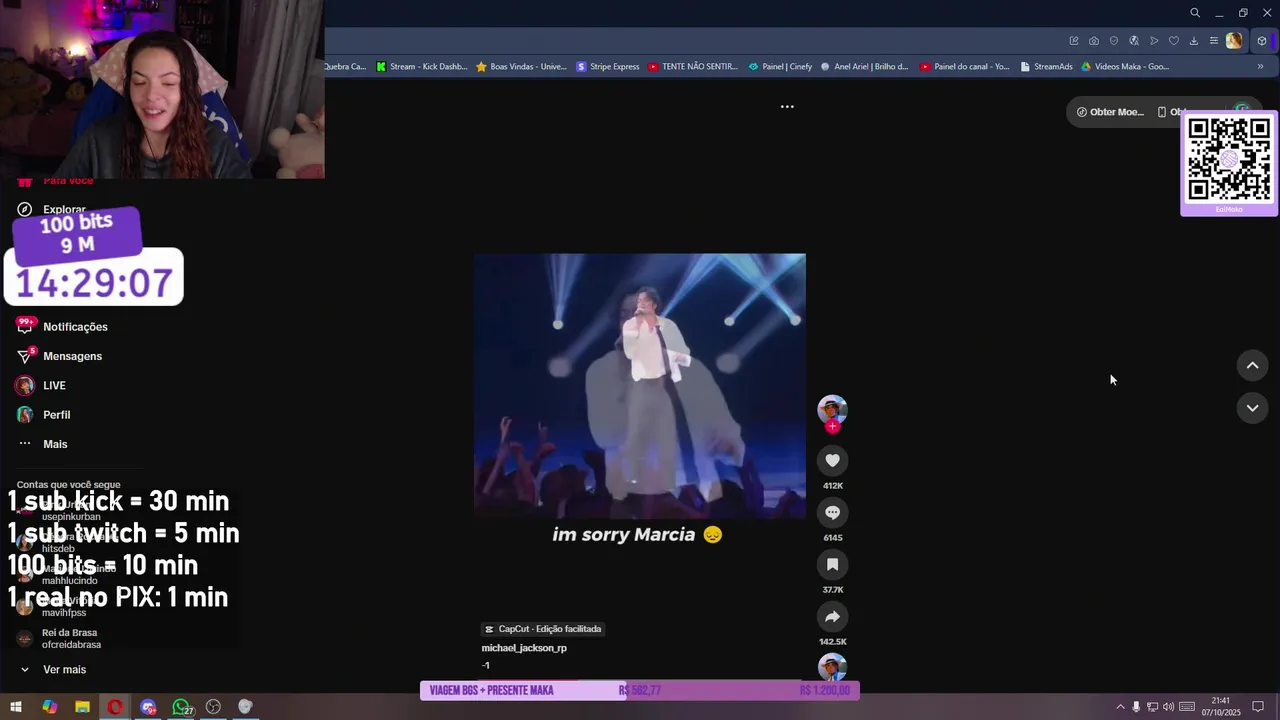Go to next video with down chevron

(x=1252, y=408)
